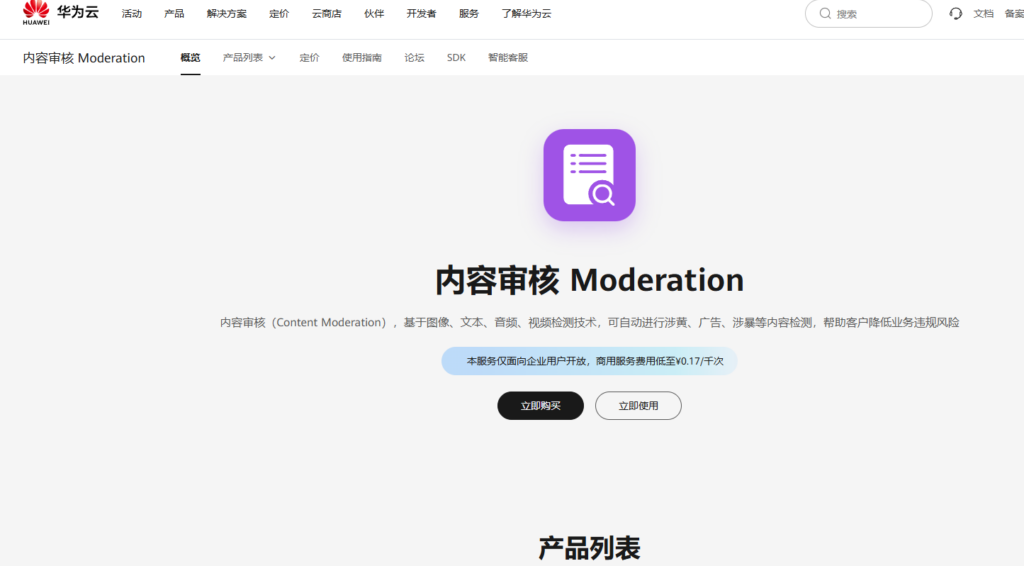Image resolution: width=1024 pixels, height=566 pixels.
Task: Click the 内容审核 Moderation sub-nav title
Action: (84, 58)
